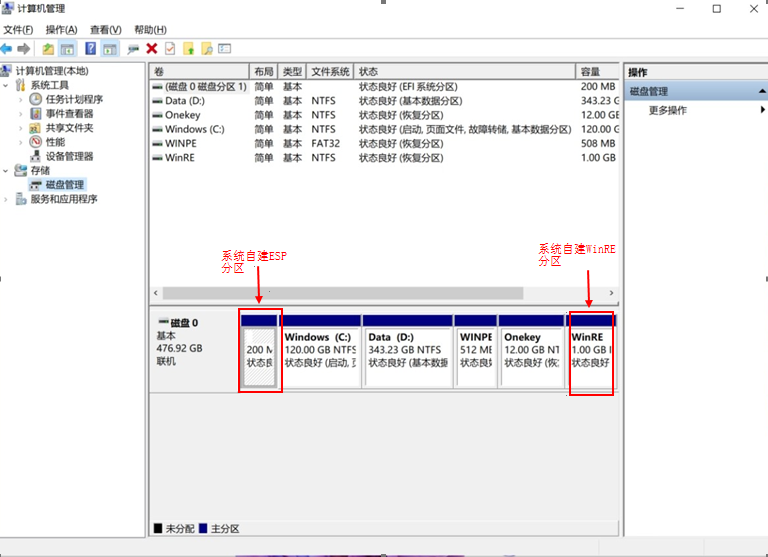This screenshot has height=557, width=768.
Task: Collapse the 磁盘管理 actions section arrow
Action: click(x=761, y=92)
